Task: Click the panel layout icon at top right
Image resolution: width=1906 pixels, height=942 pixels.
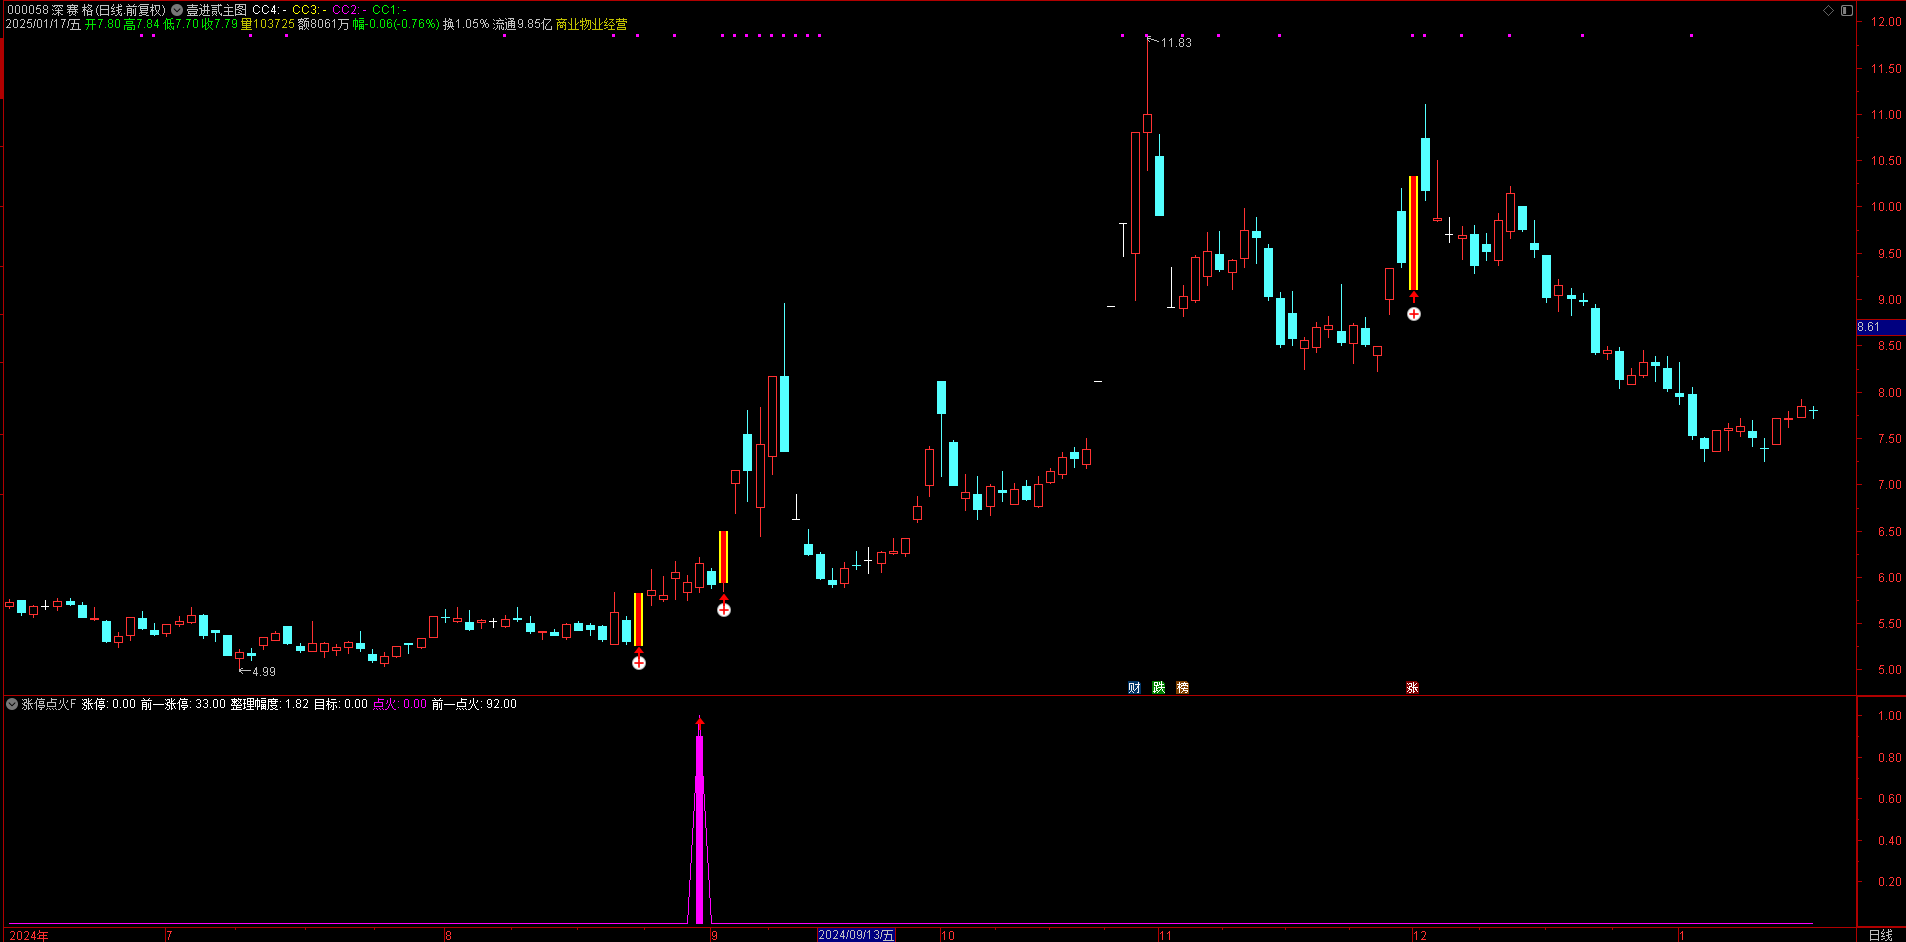Action: [1847, 10]
